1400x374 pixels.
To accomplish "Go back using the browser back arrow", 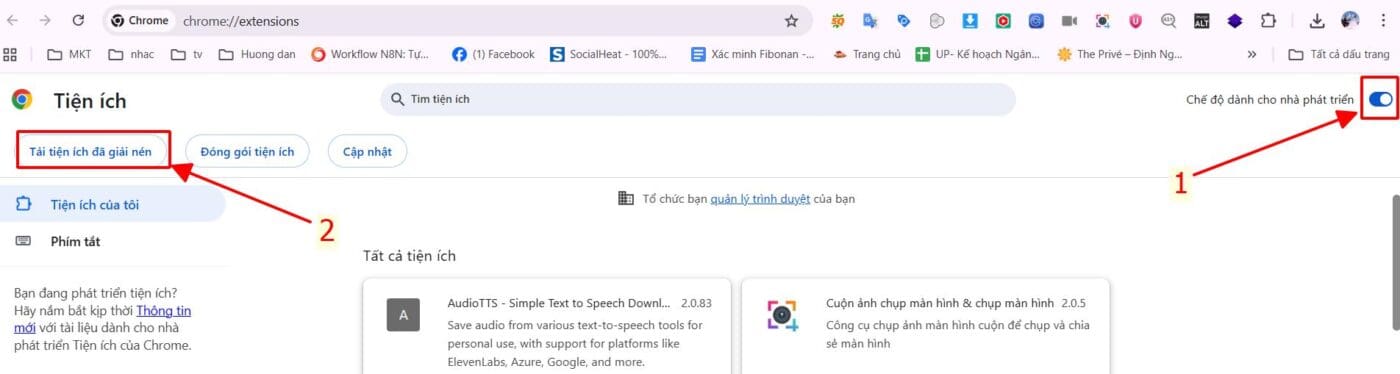I will point(12,20).
